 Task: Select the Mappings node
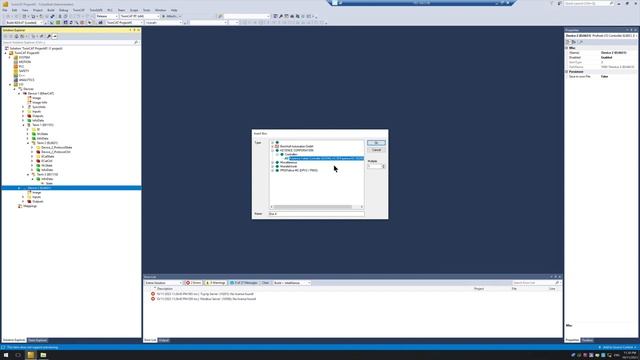(x=30, y=206)
